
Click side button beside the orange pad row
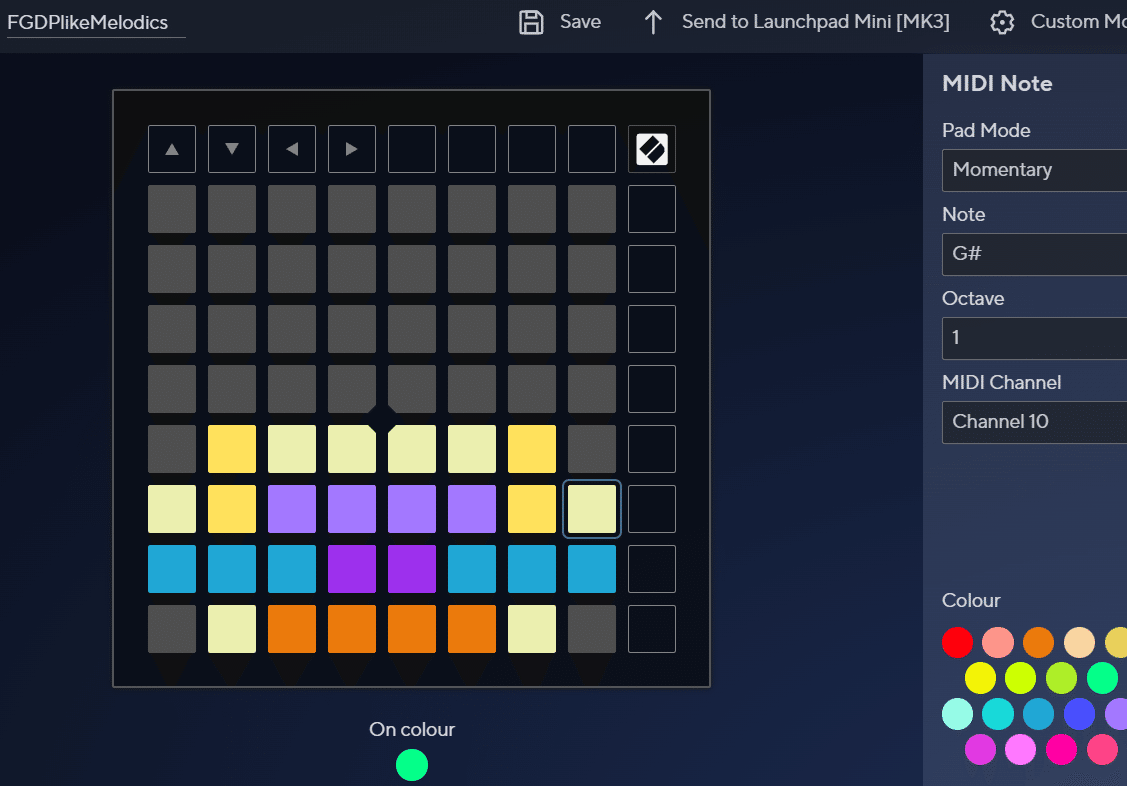(652, 629)
